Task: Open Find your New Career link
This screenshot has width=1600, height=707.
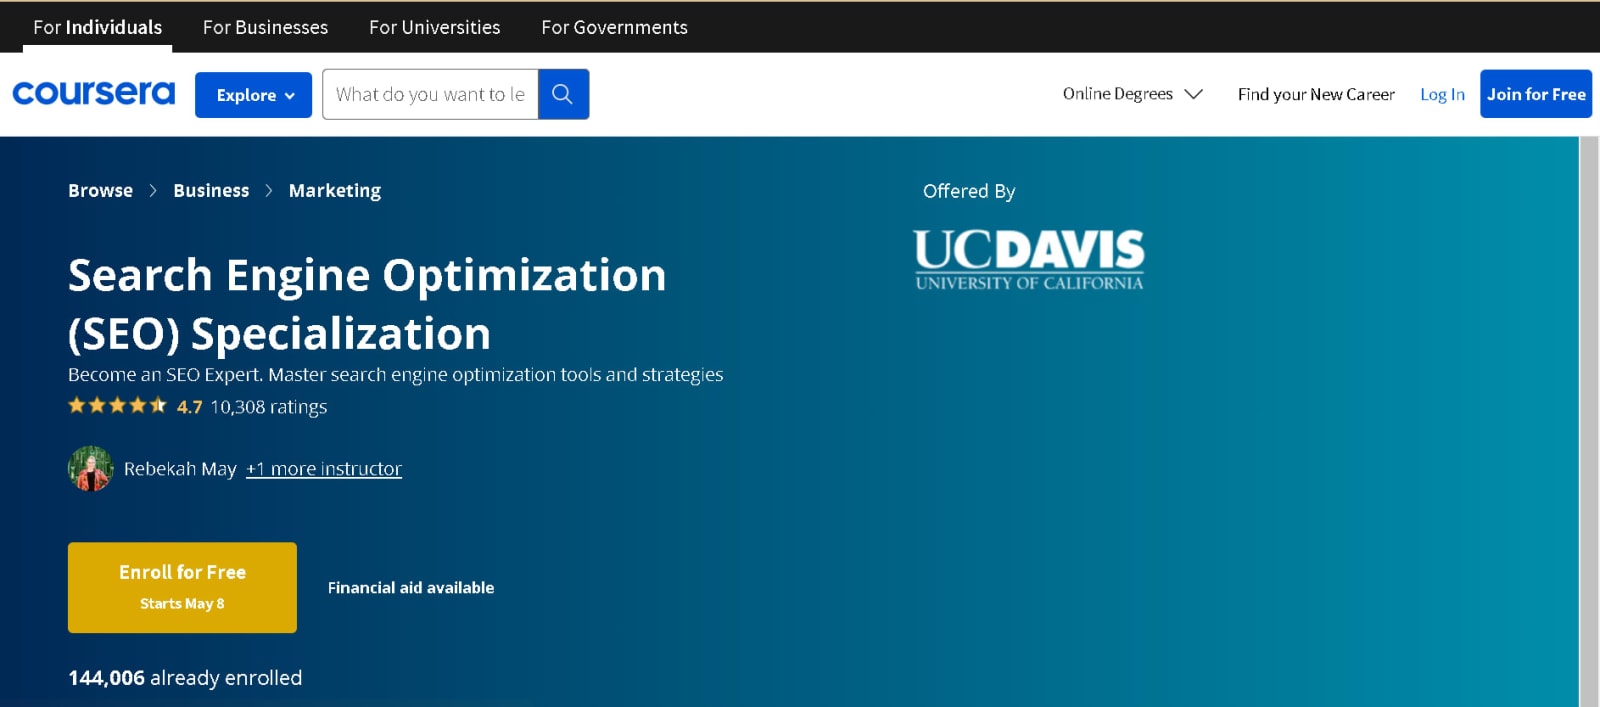Action: (1316, 94)
